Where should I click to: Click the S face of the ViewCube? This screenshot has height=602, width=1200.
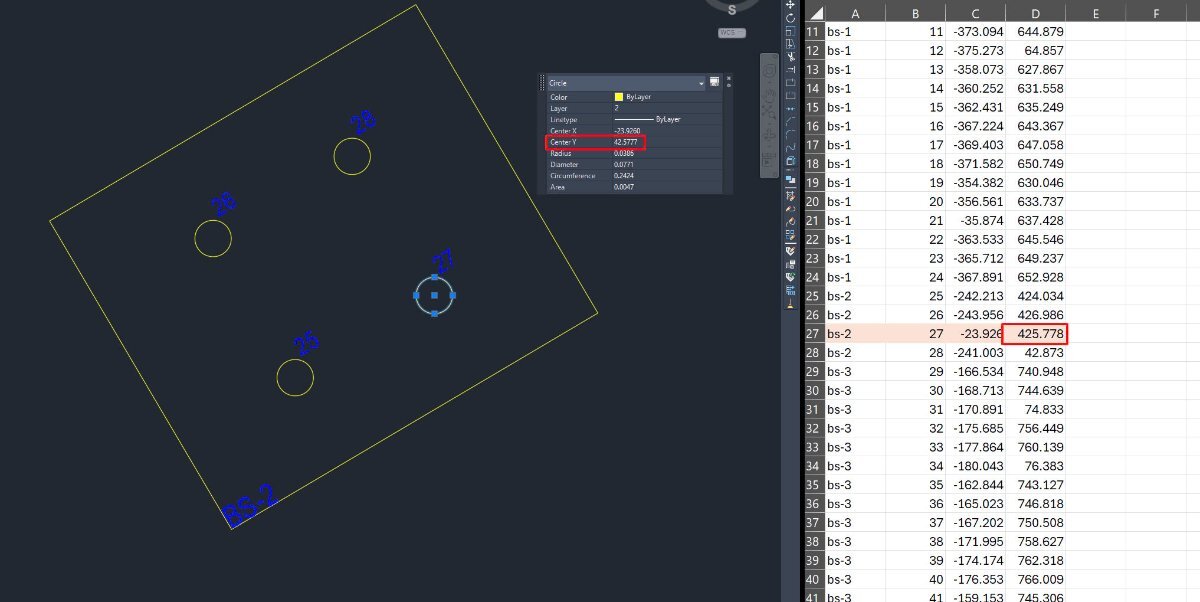pos(732,9)
